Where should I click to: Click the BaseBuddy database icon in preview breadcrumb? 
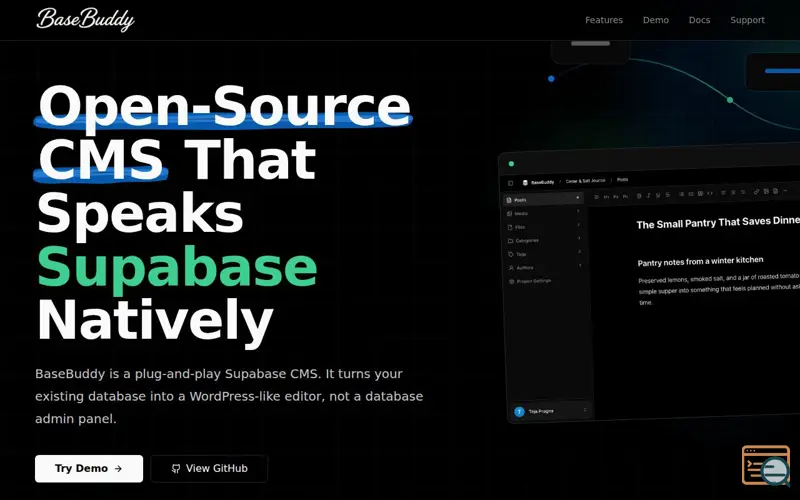click(525, 183)
